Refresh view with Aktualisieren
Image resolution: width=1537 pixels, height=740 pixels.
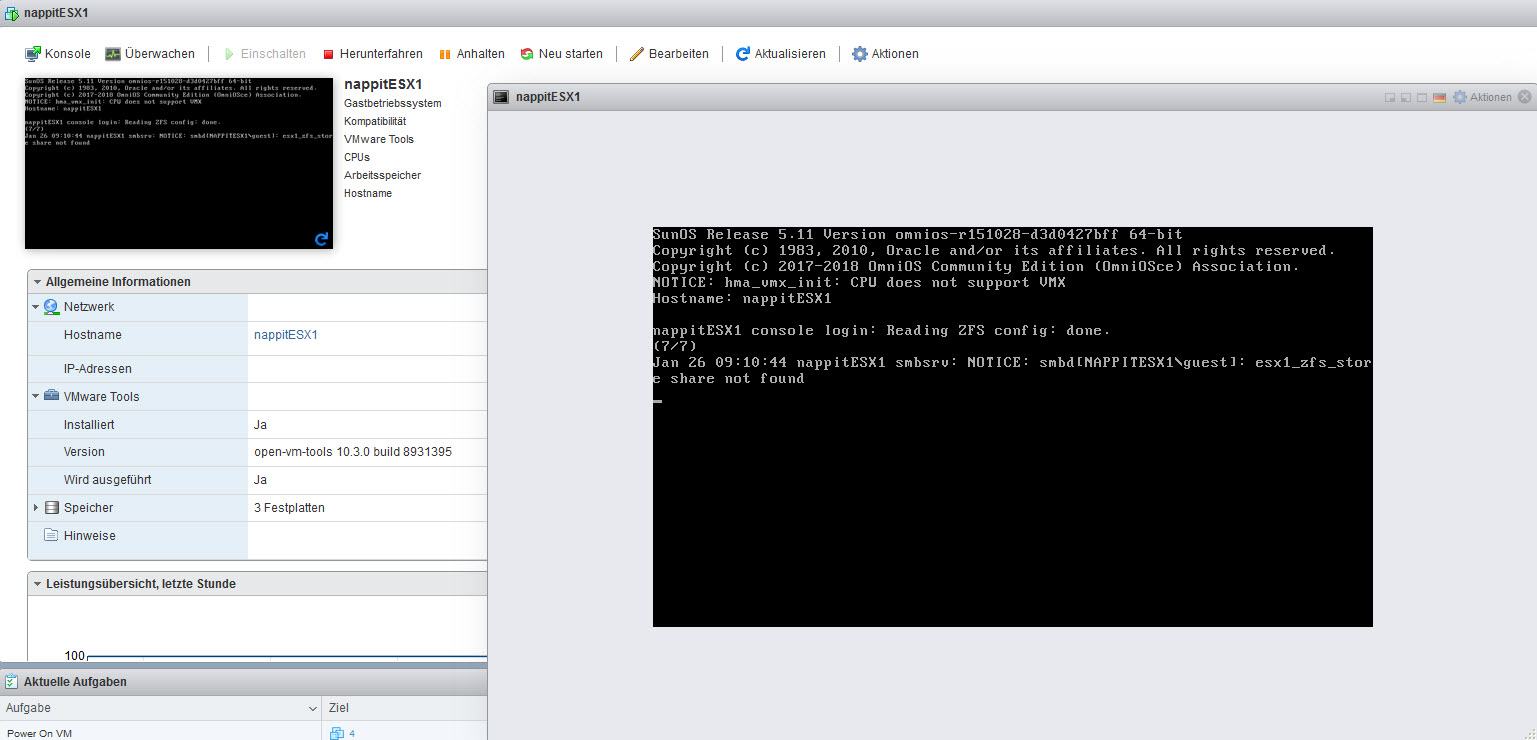(781, 54)
